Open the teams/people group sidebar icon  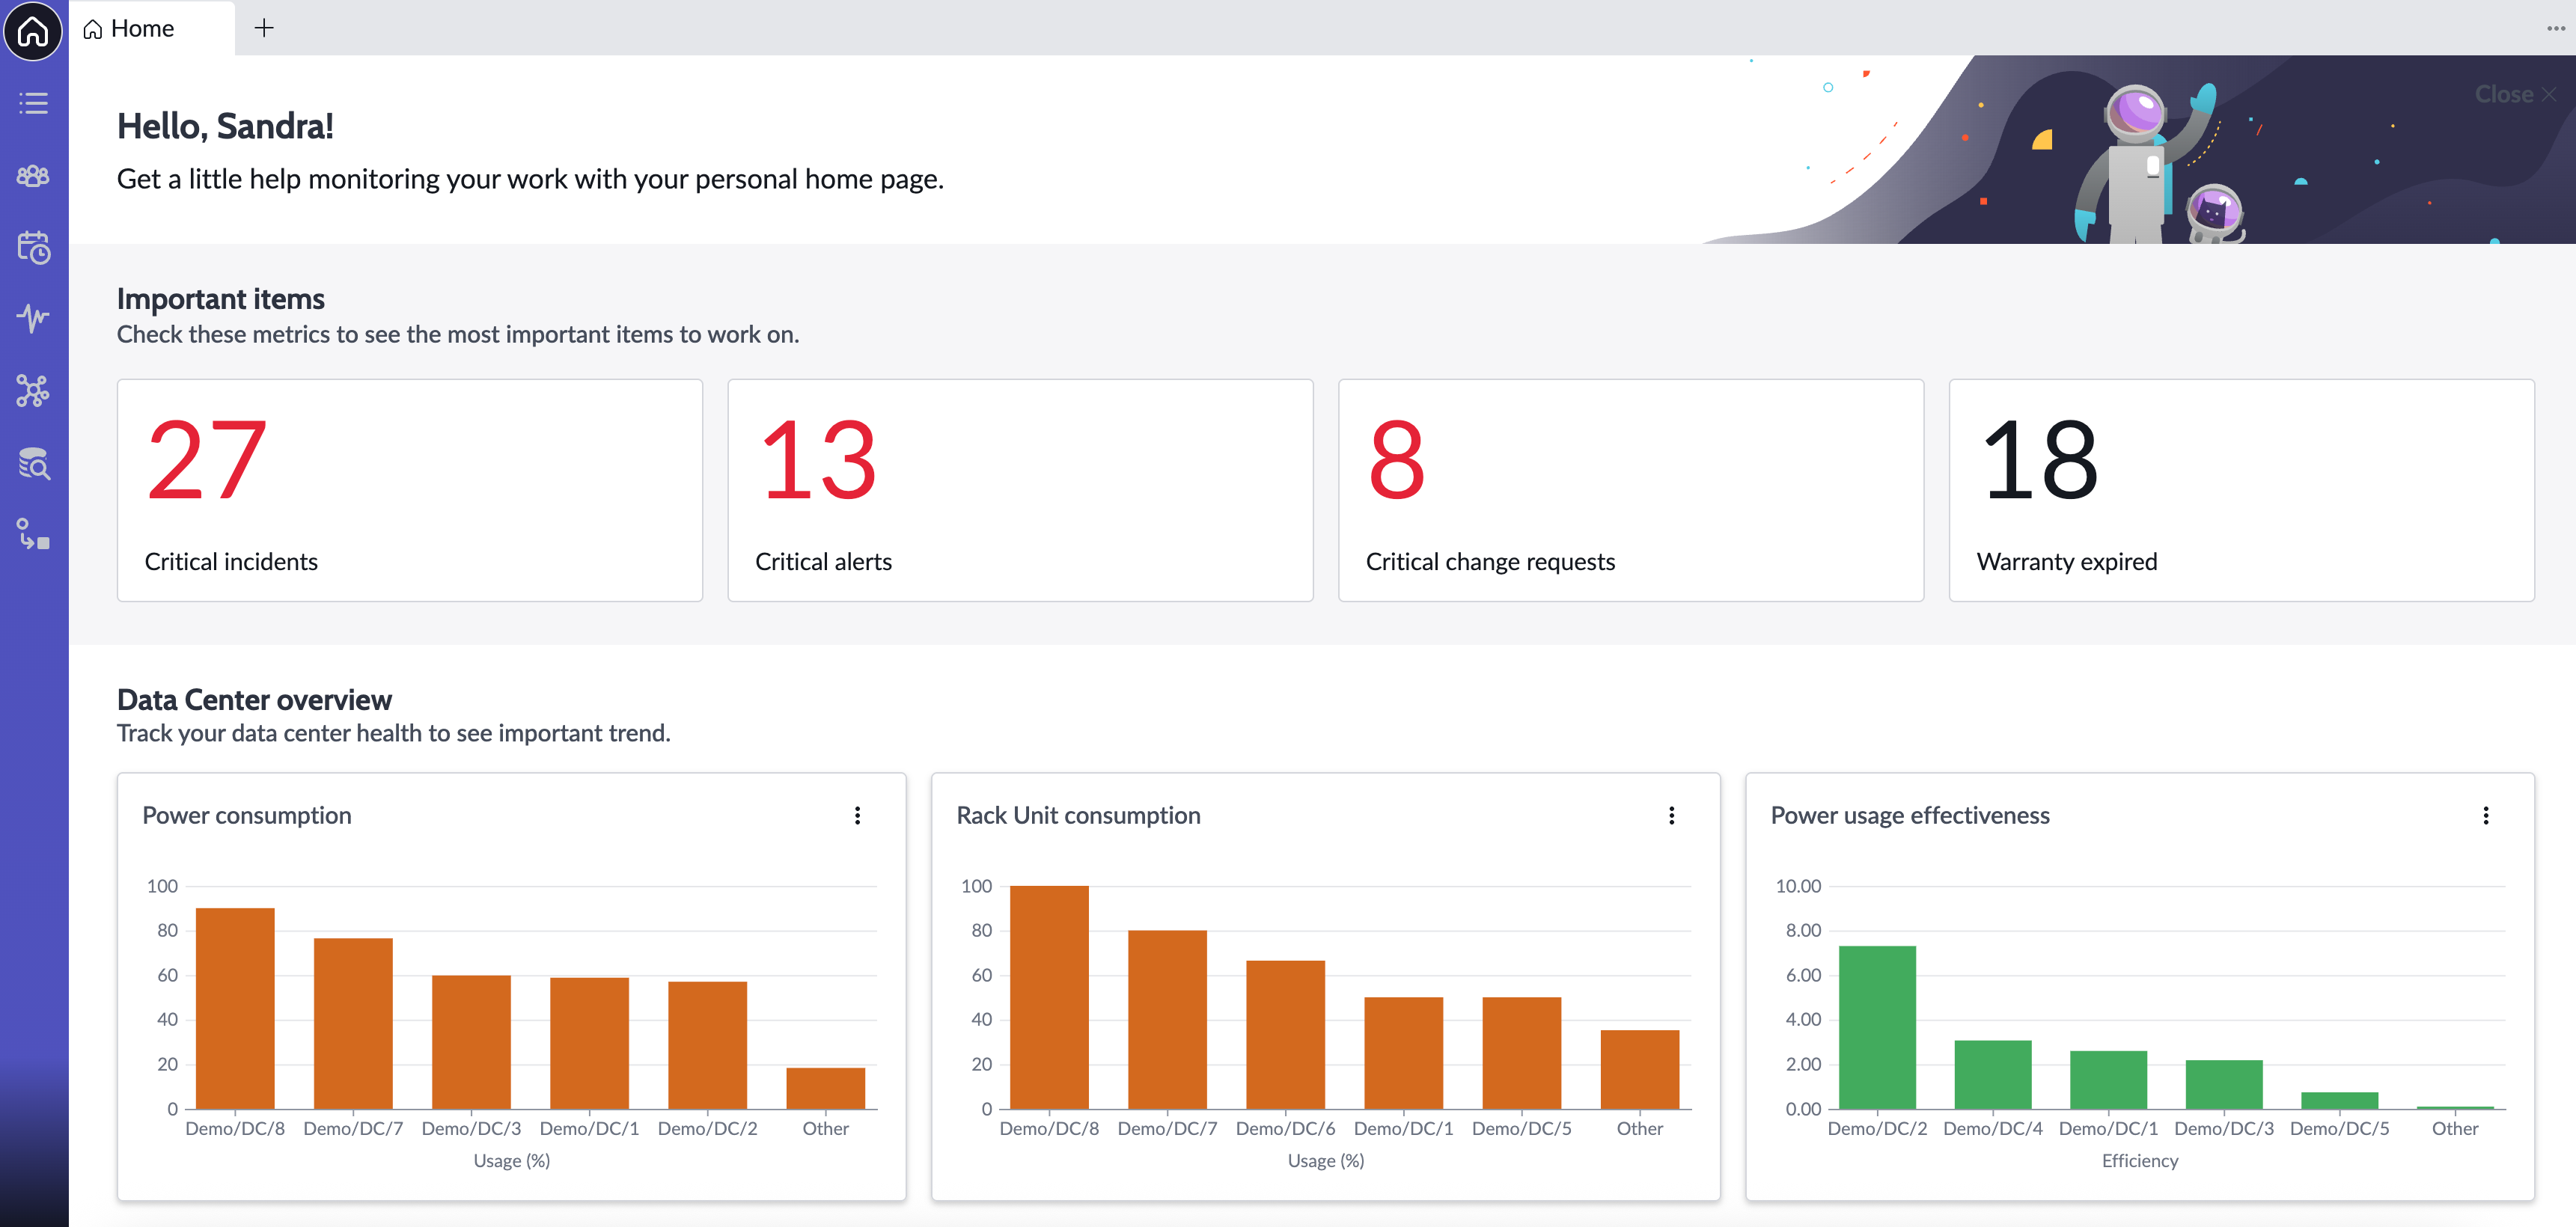33,176
